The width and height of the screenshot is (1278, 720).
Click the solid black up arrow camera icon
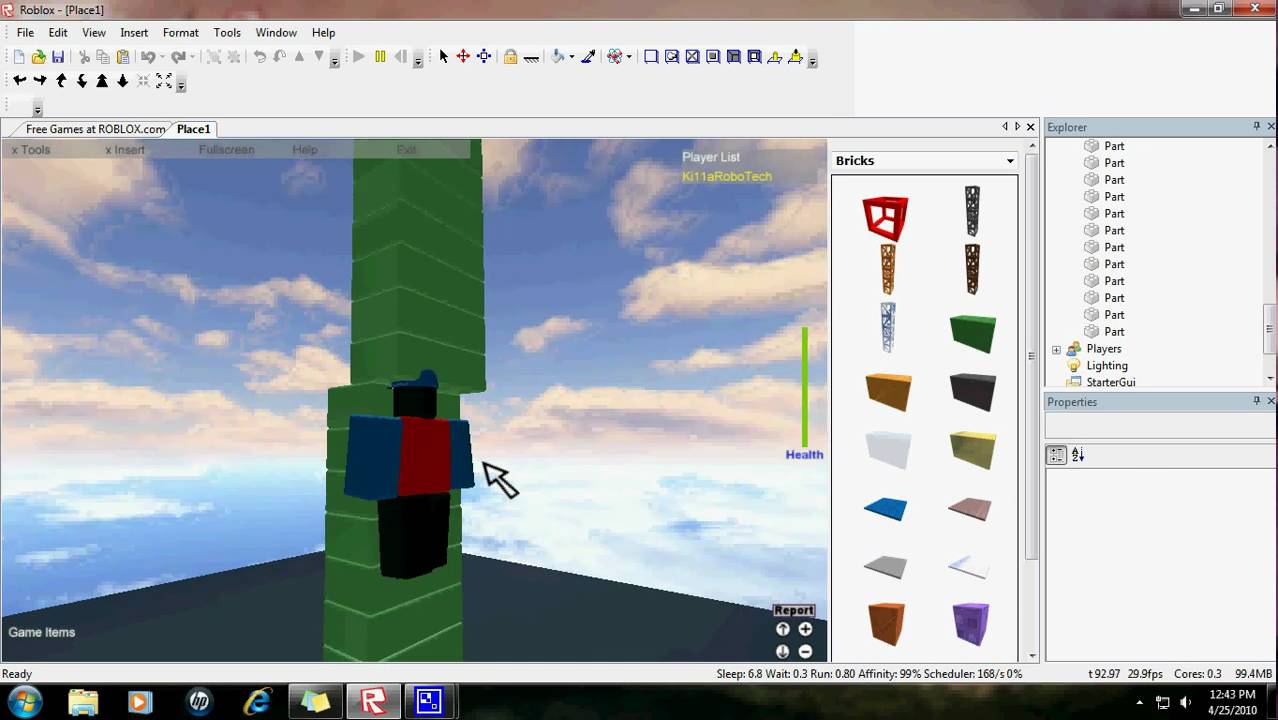[102, 81]
